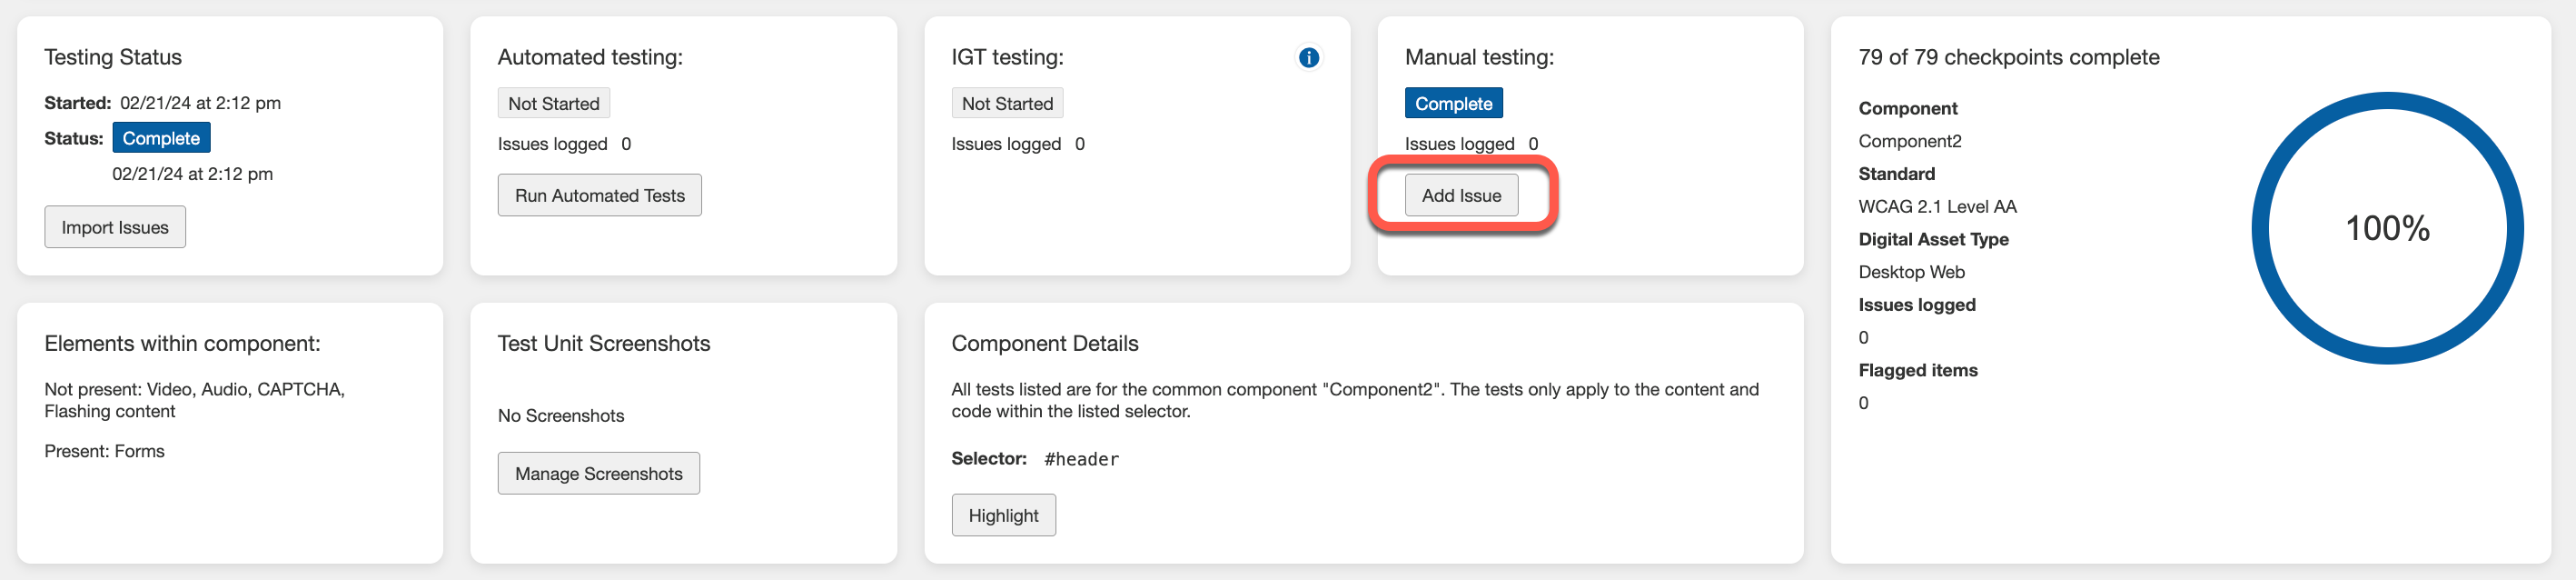Highlight the component selector
Image resolution: width=2576 pixels, height=580 pixels.
click(x=1004, y=514)
